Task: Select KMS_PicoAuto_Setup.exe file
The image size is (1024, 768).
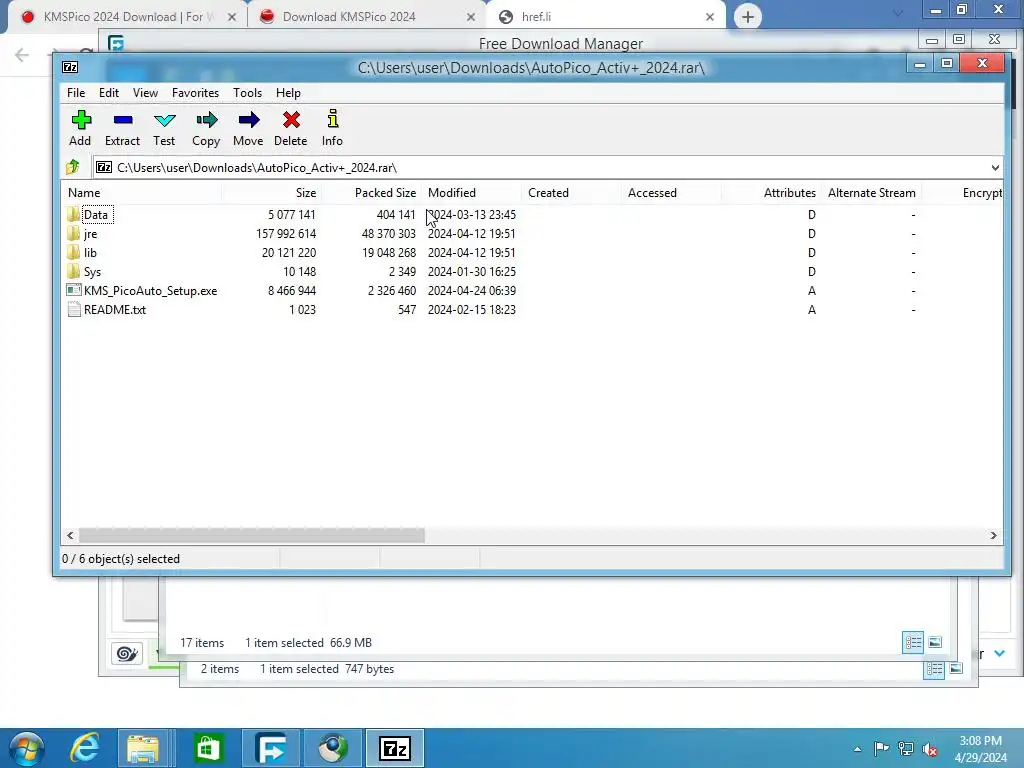Action: pos(150,291)
